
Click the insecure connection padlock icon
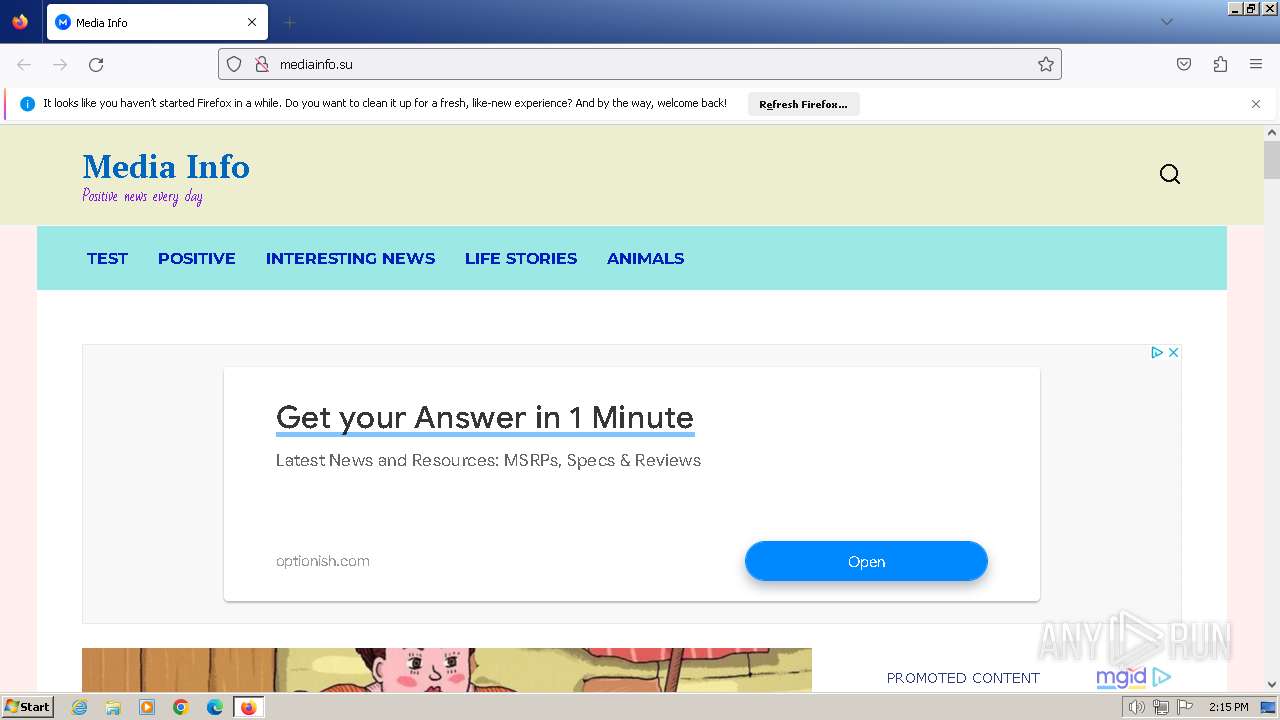[262, 64]
